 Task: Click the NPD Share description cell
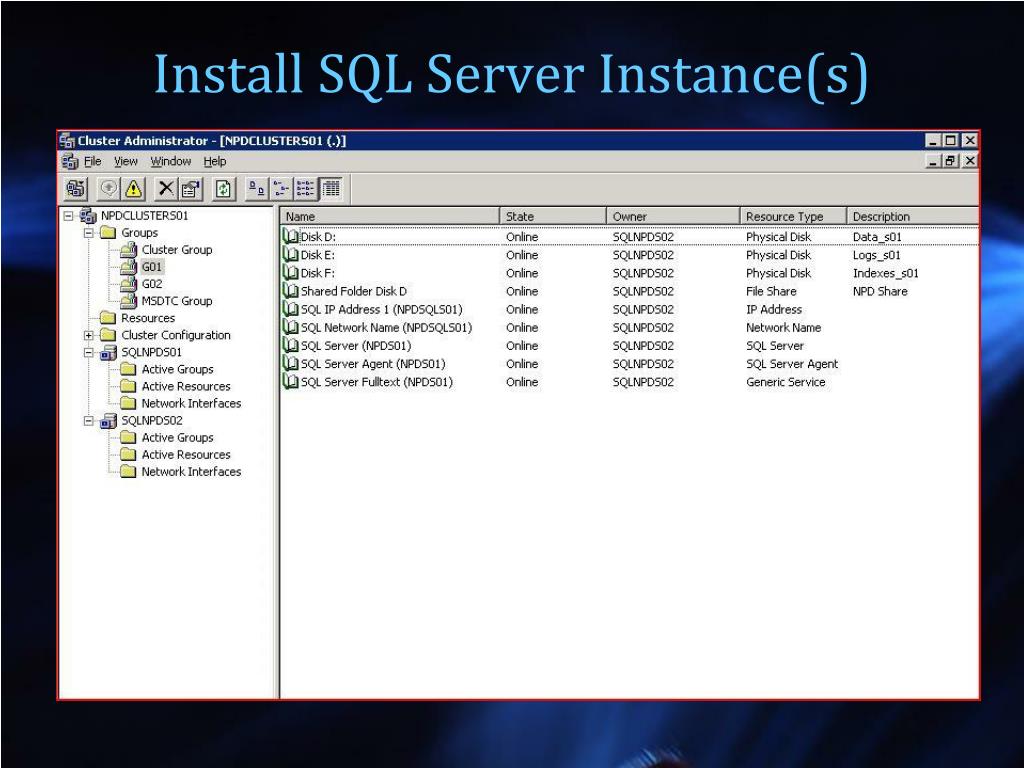[x=880, y=291]
